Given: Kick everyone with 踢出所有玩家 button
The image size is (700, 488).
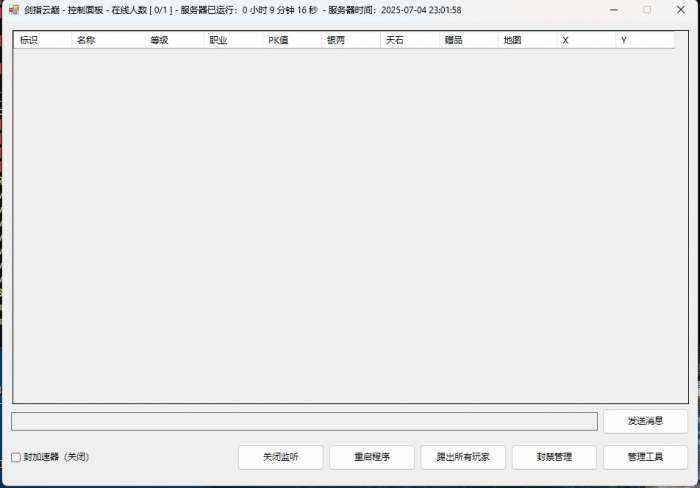Looking at the screenshot, I should point(463,457).
